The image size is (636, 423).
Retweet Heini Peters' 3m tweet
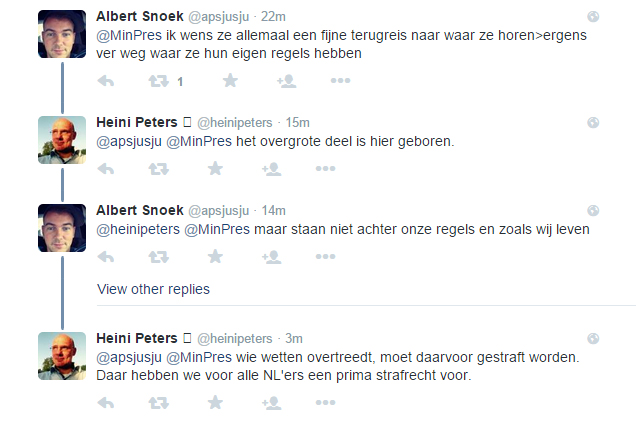click(x=158, y=403)
